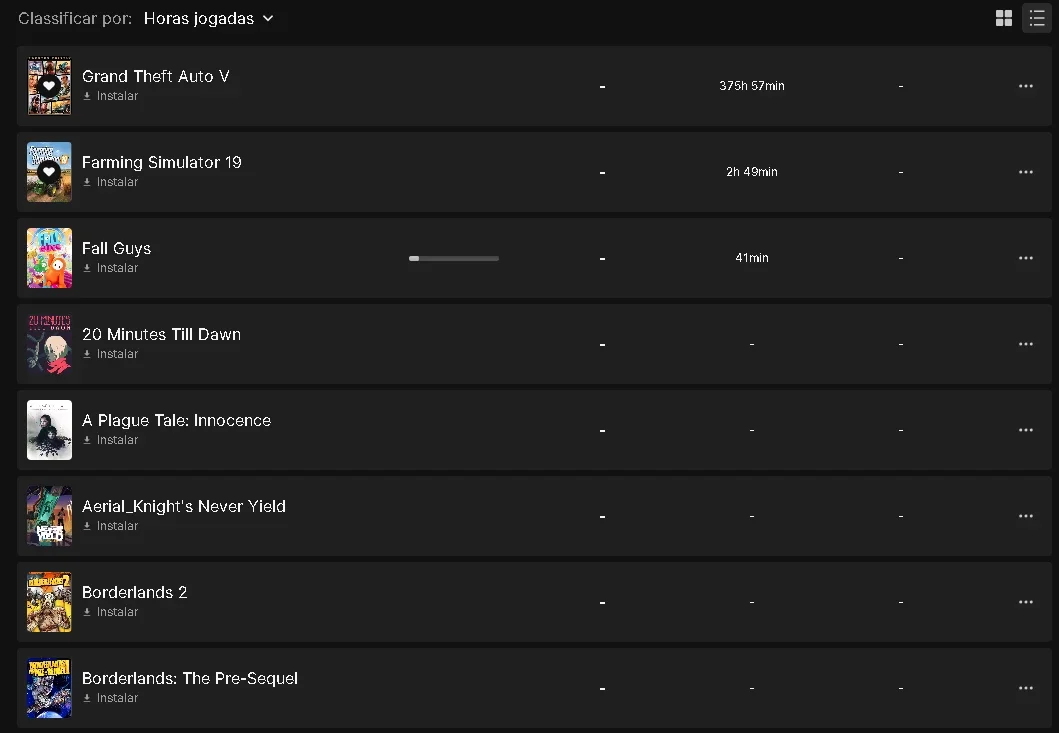
Task: Click Instalar under Fall Guys
Action: 110,268
